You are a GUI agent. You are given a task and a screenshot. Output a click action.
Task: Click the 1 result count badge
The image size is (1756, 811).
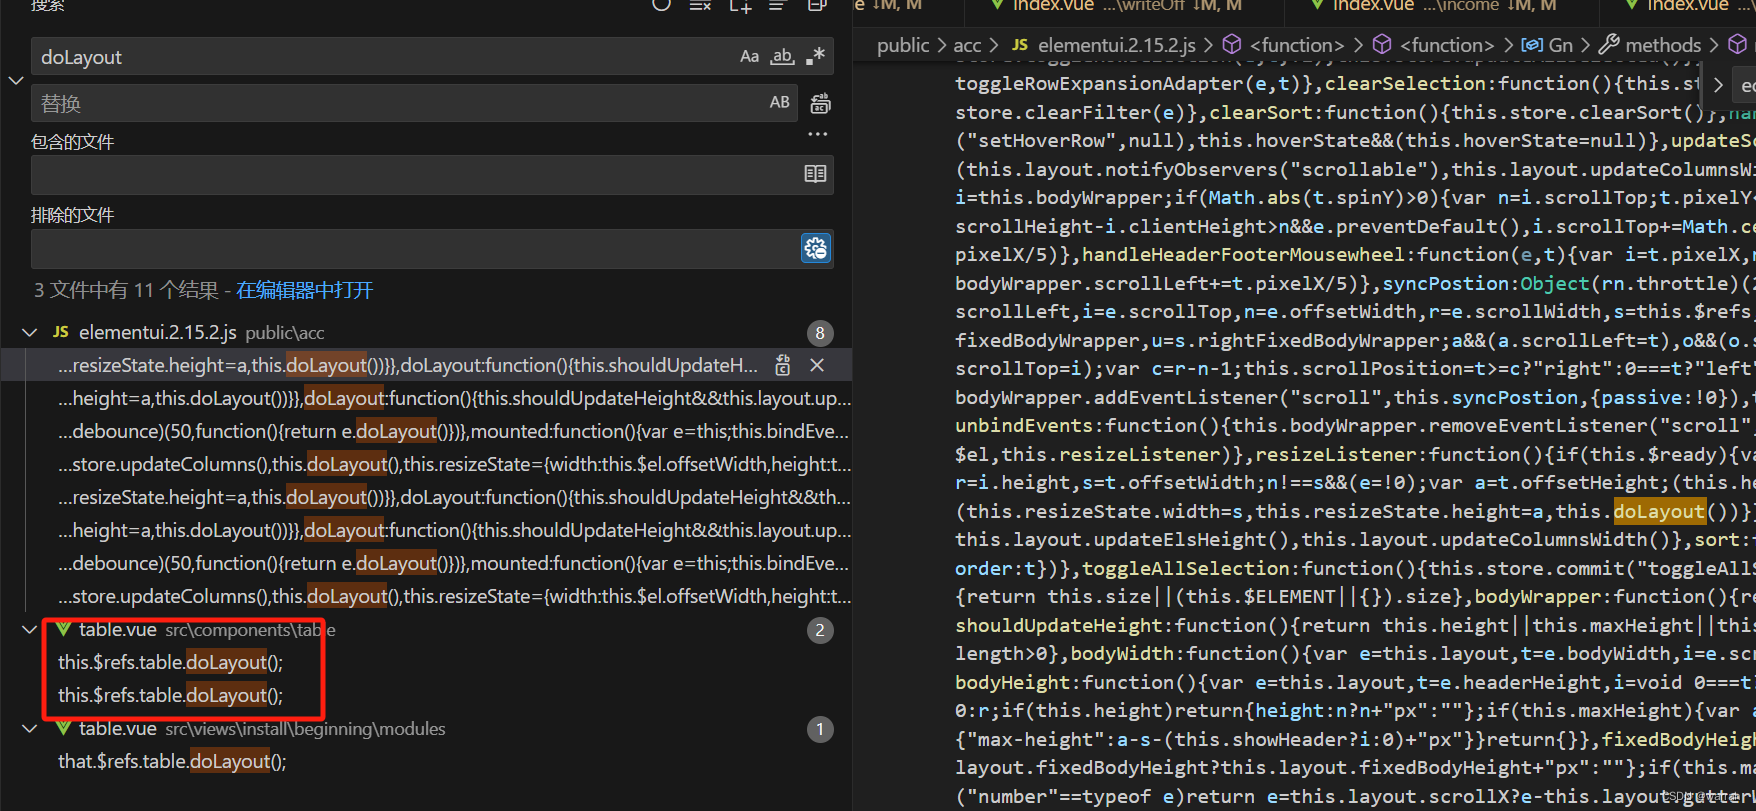[820, 729]
